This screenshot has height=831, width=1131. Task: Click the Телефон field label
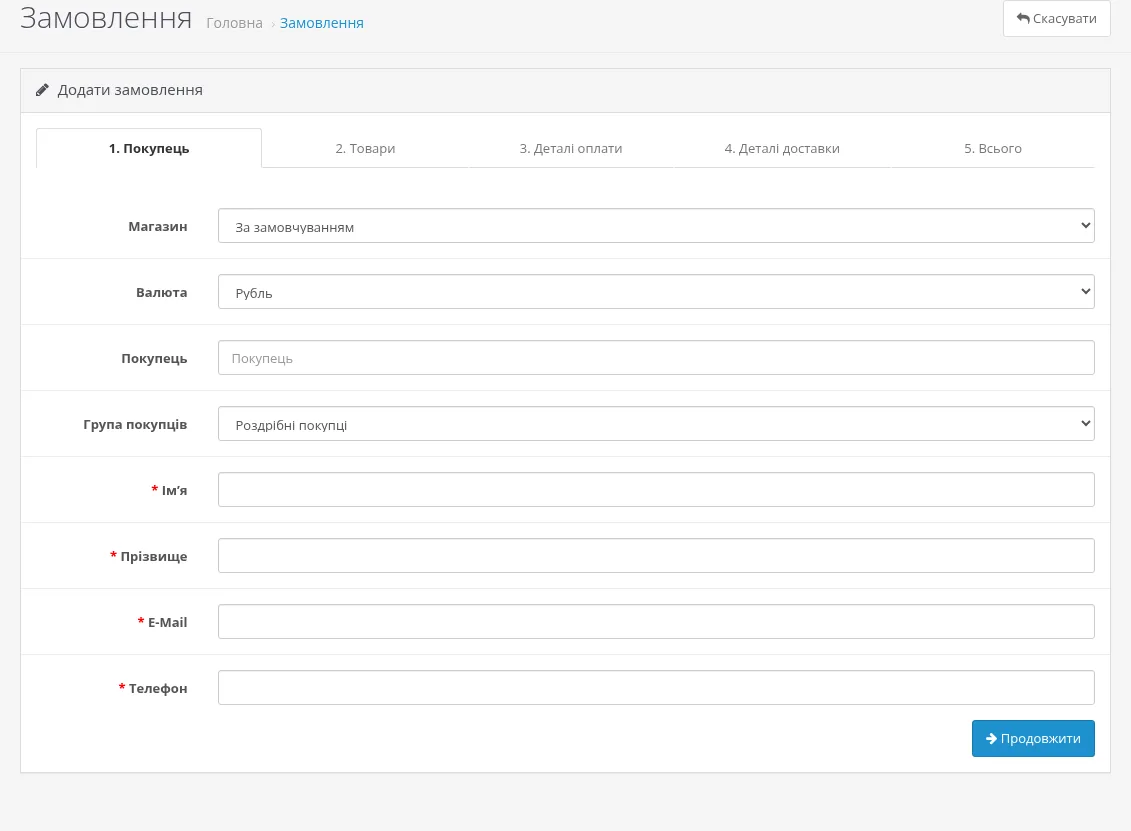(158, 689)
